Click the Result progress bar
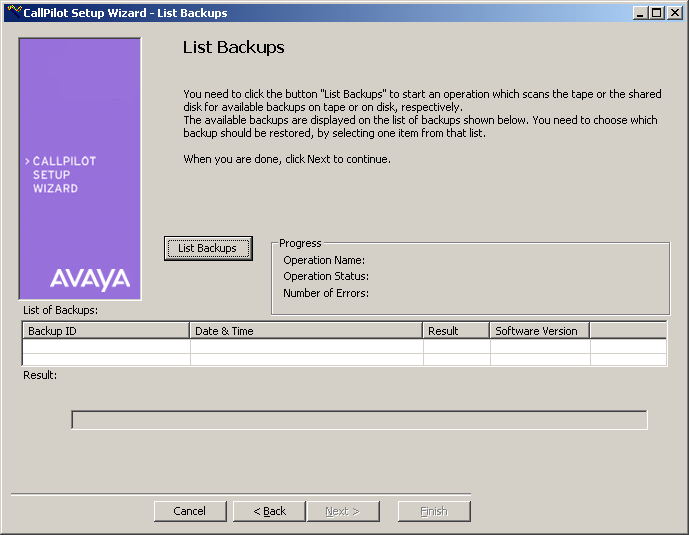This screenshot has height=535, width=690. (359, 420)
